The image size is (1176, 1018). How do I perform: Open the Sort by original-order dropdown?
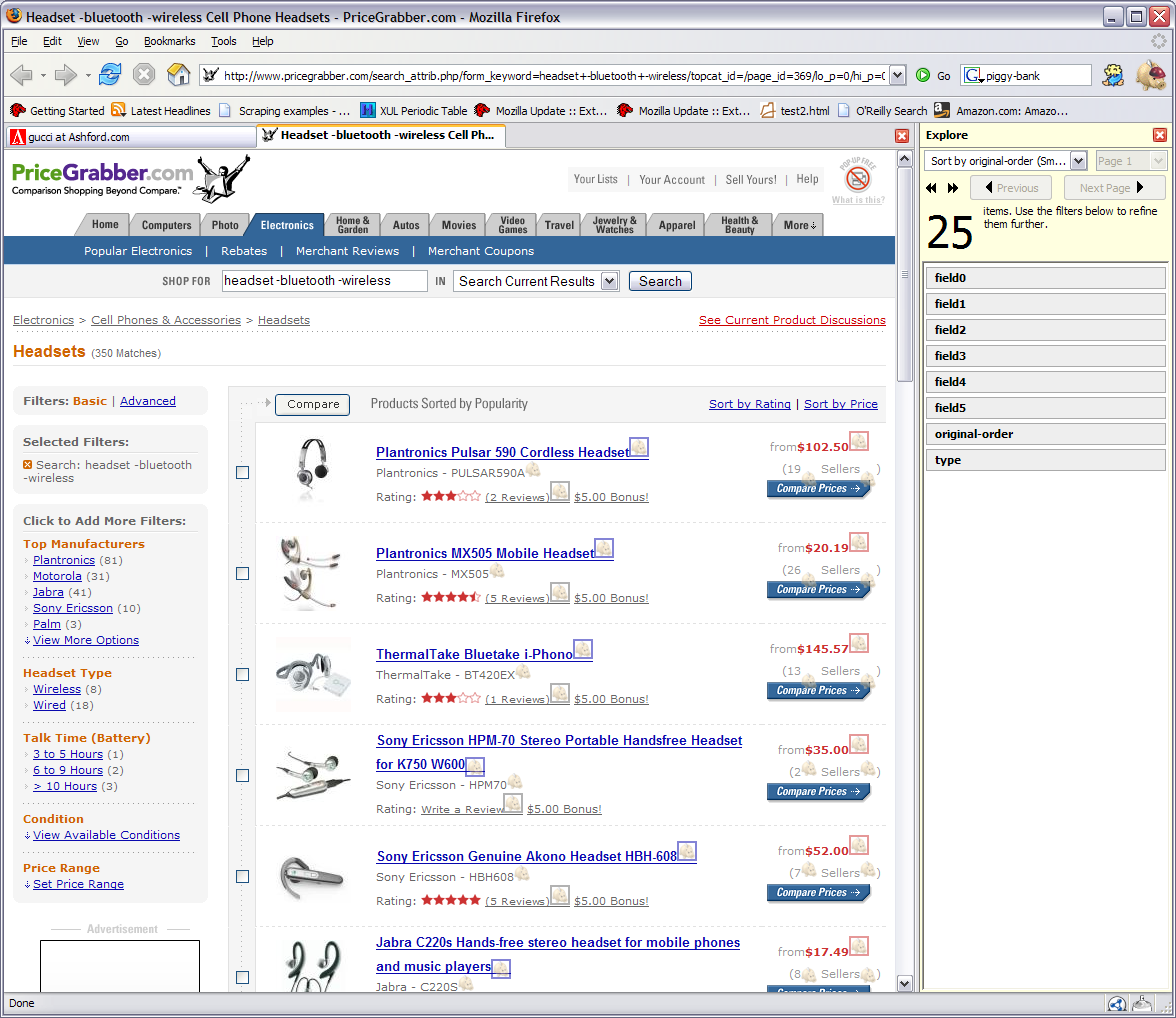[x=1078, y=161]
